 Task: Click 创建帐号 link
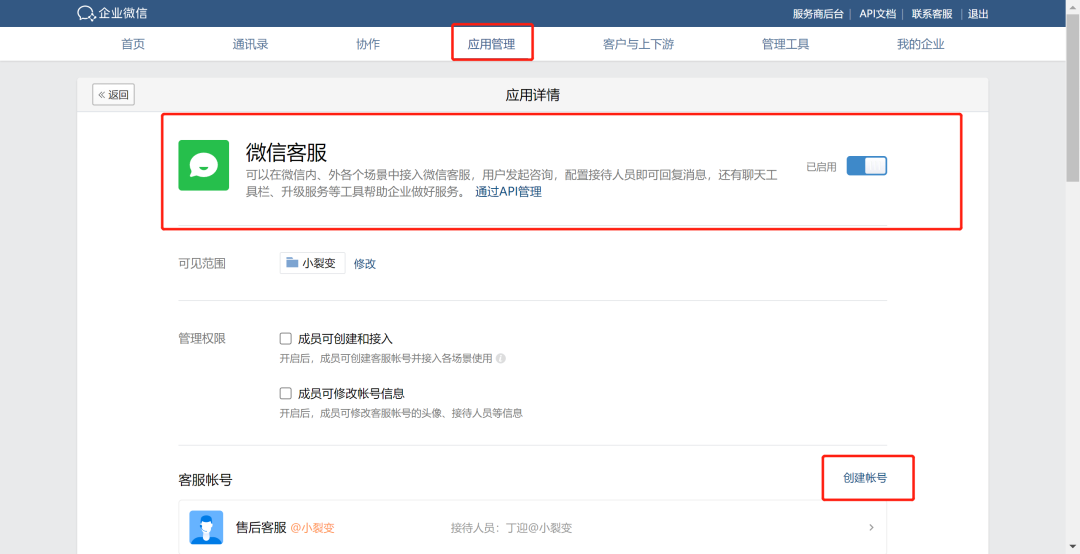click(x=865, y=478)
